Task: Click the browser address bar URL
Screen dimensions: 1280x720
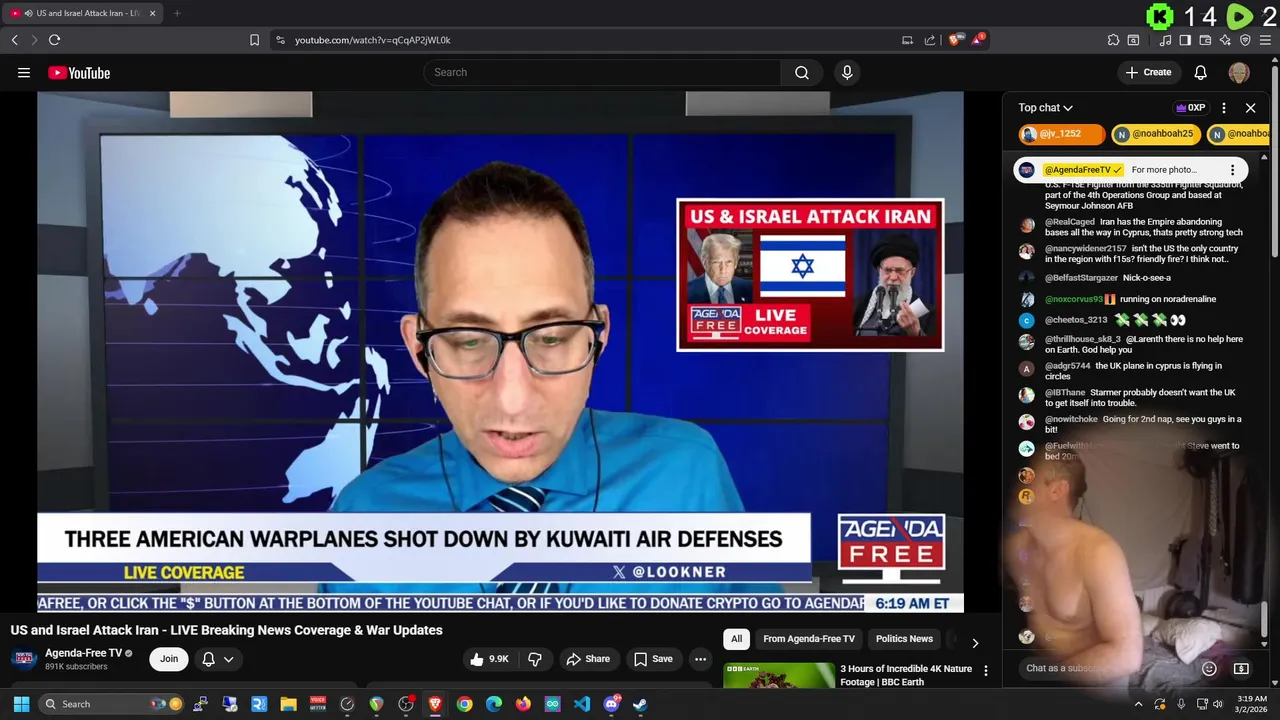Action: [x=373, y=40]
